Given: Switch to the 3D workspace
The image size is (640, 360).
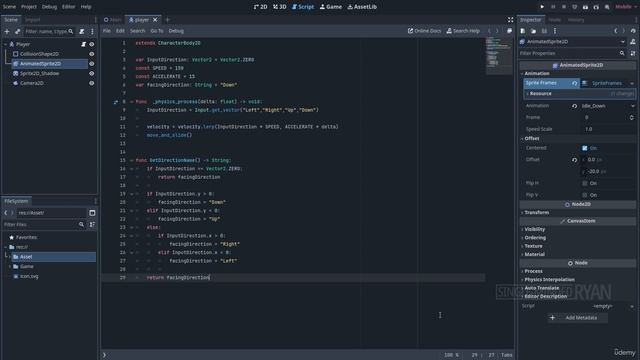Looking at the screenshot, I should point(280,7).
